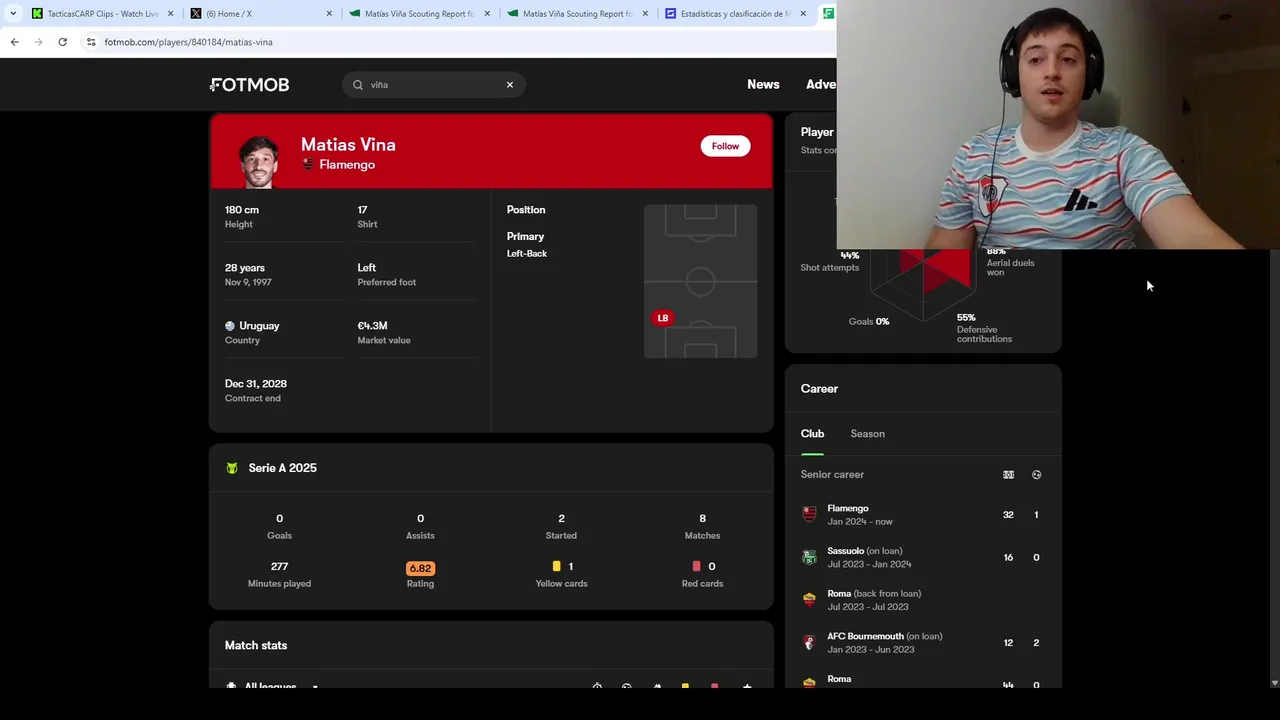Go back using the browser back arrow
Screen dimensions: 1280x720
tap(14, 42)
